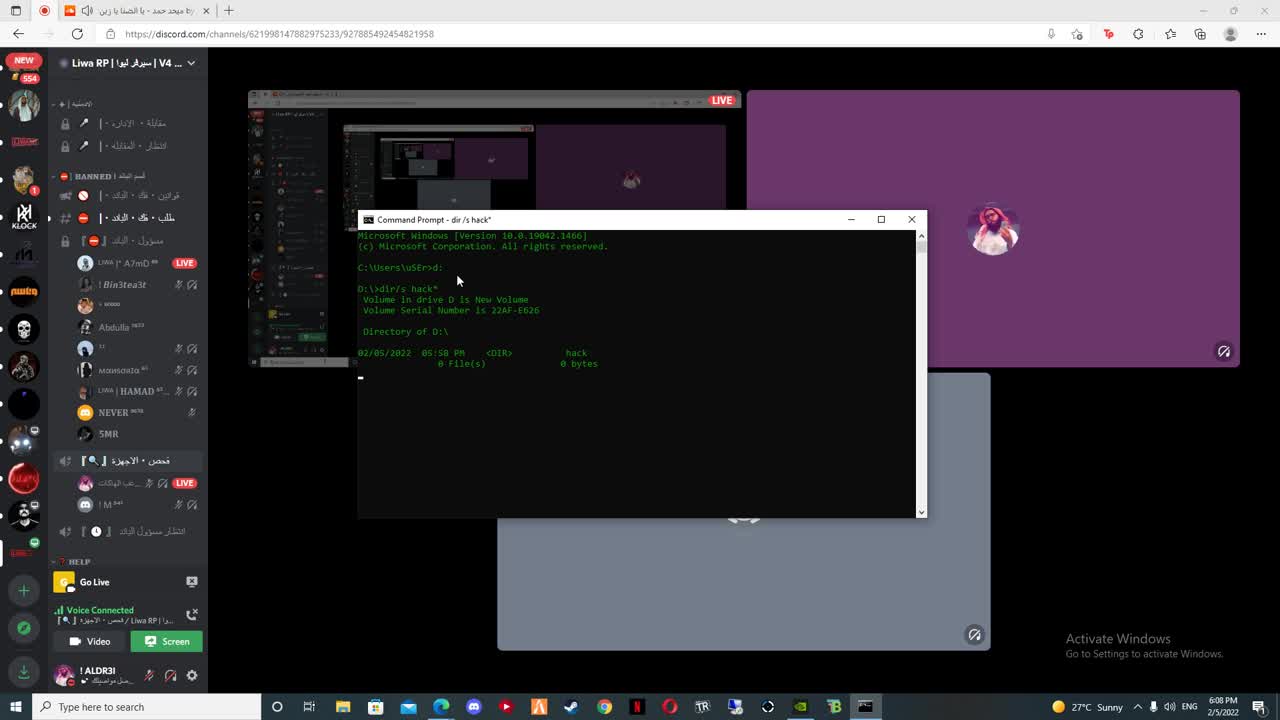The height and width of the screenshot is (720, 1280).
Task: Open the browser tab actions menu
Action: click(15, 11)
